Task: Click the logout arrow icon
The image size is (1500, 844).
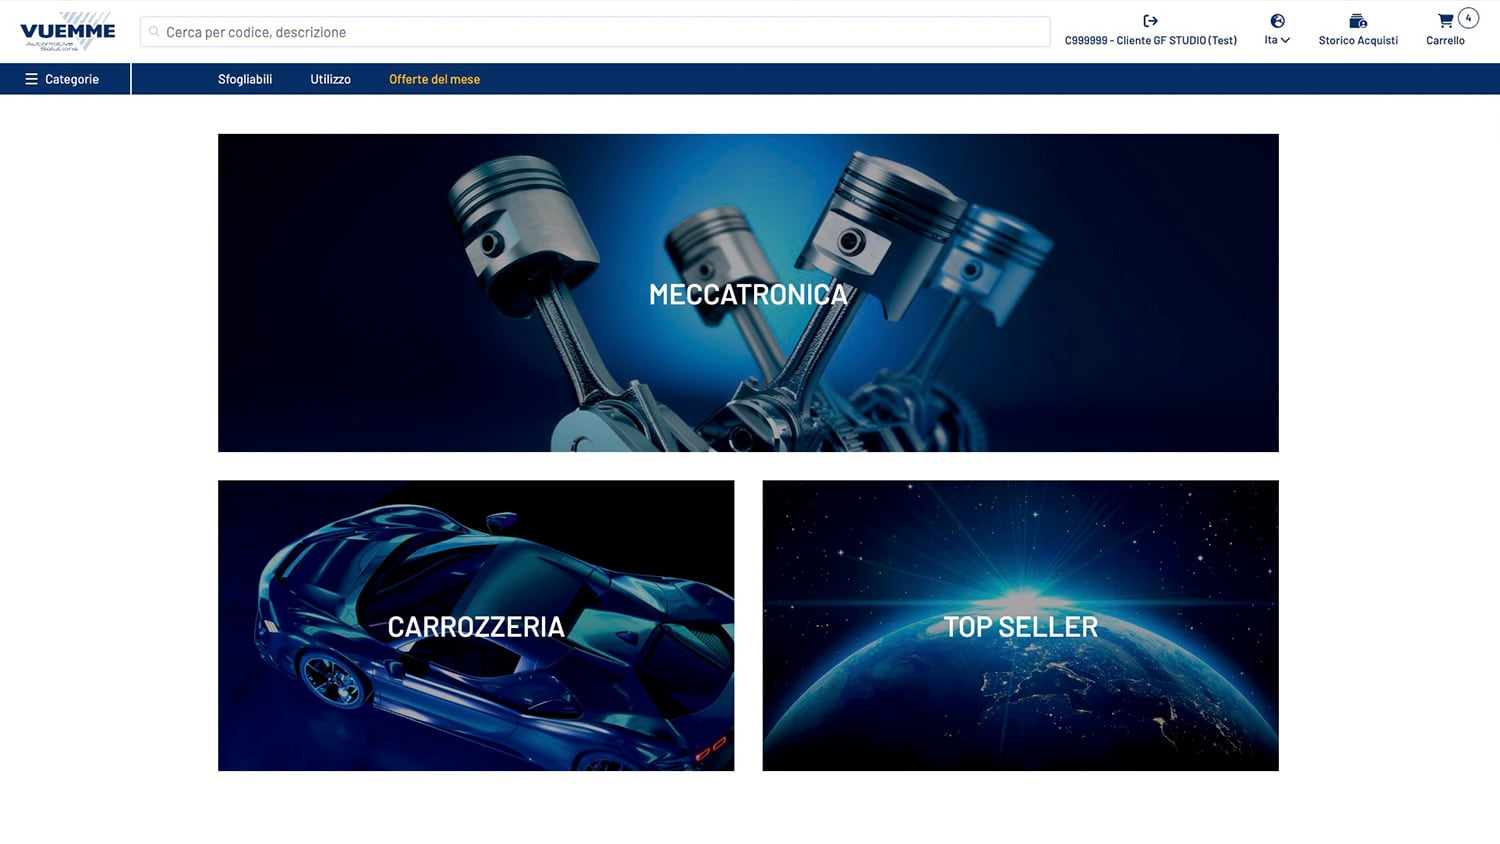Action: click(1150, 21)
